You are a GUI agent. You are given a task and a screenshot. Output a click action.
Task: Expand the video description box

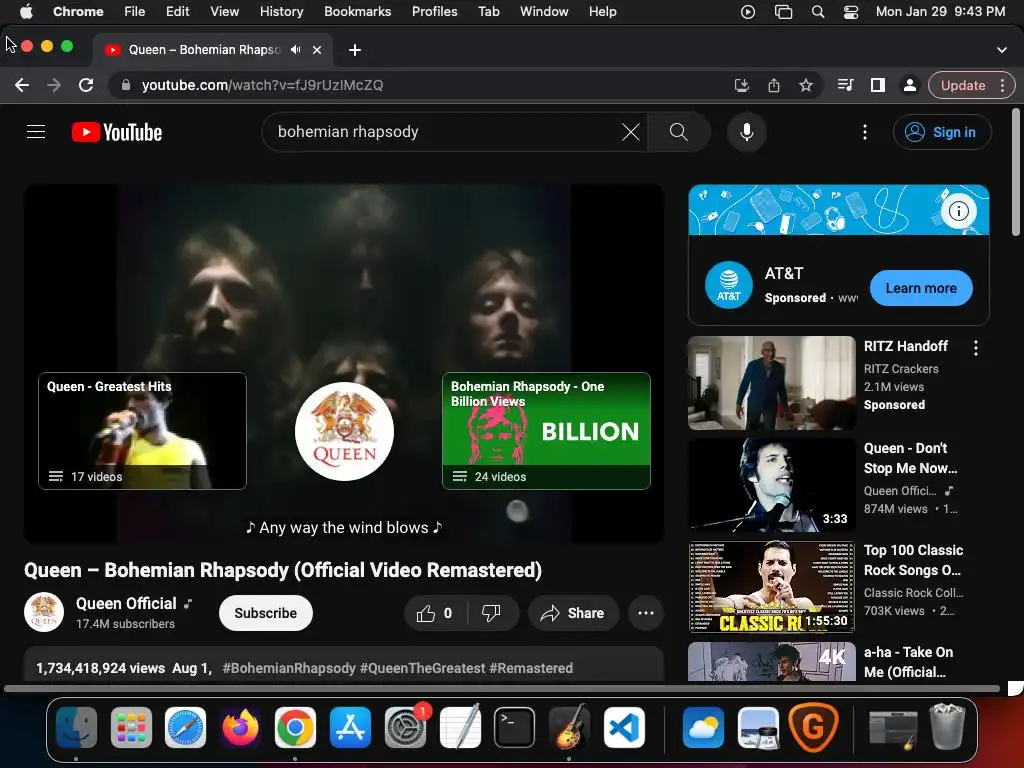[344, 664]
